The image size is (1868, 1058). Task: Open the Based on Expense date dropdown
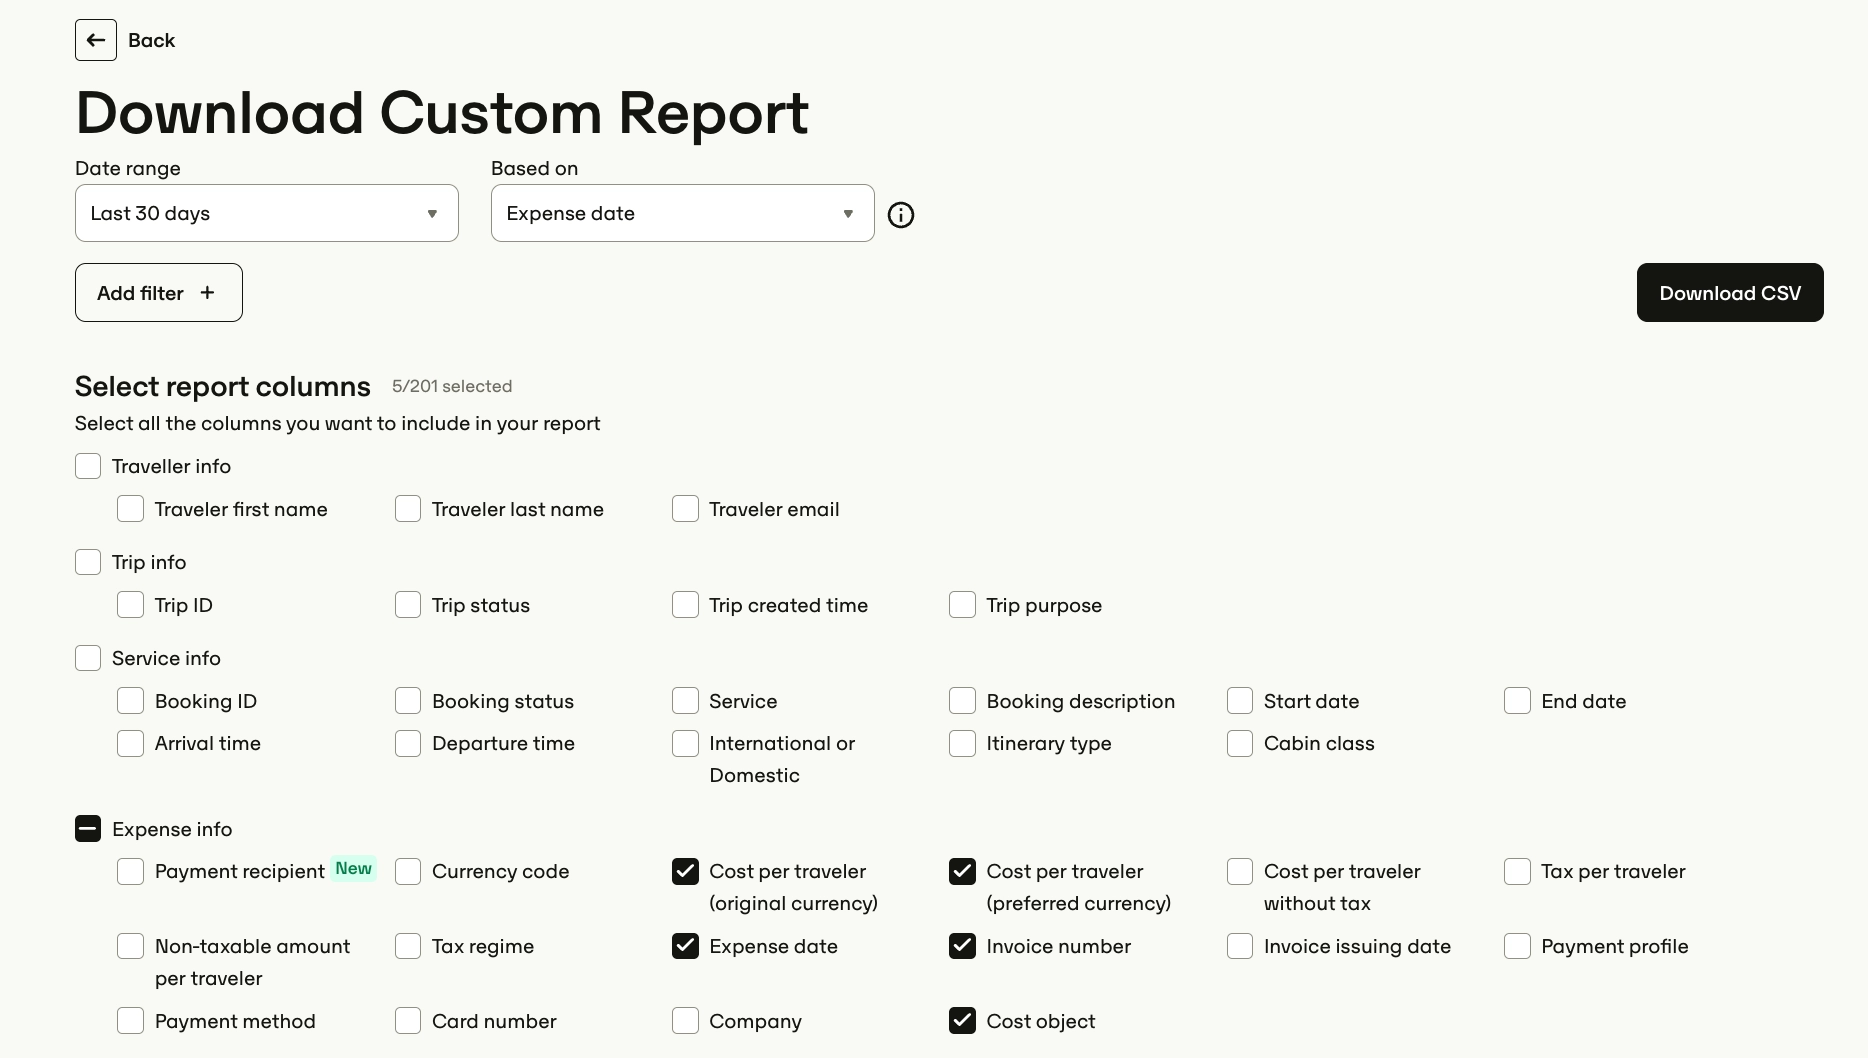[x=683, y=213]
